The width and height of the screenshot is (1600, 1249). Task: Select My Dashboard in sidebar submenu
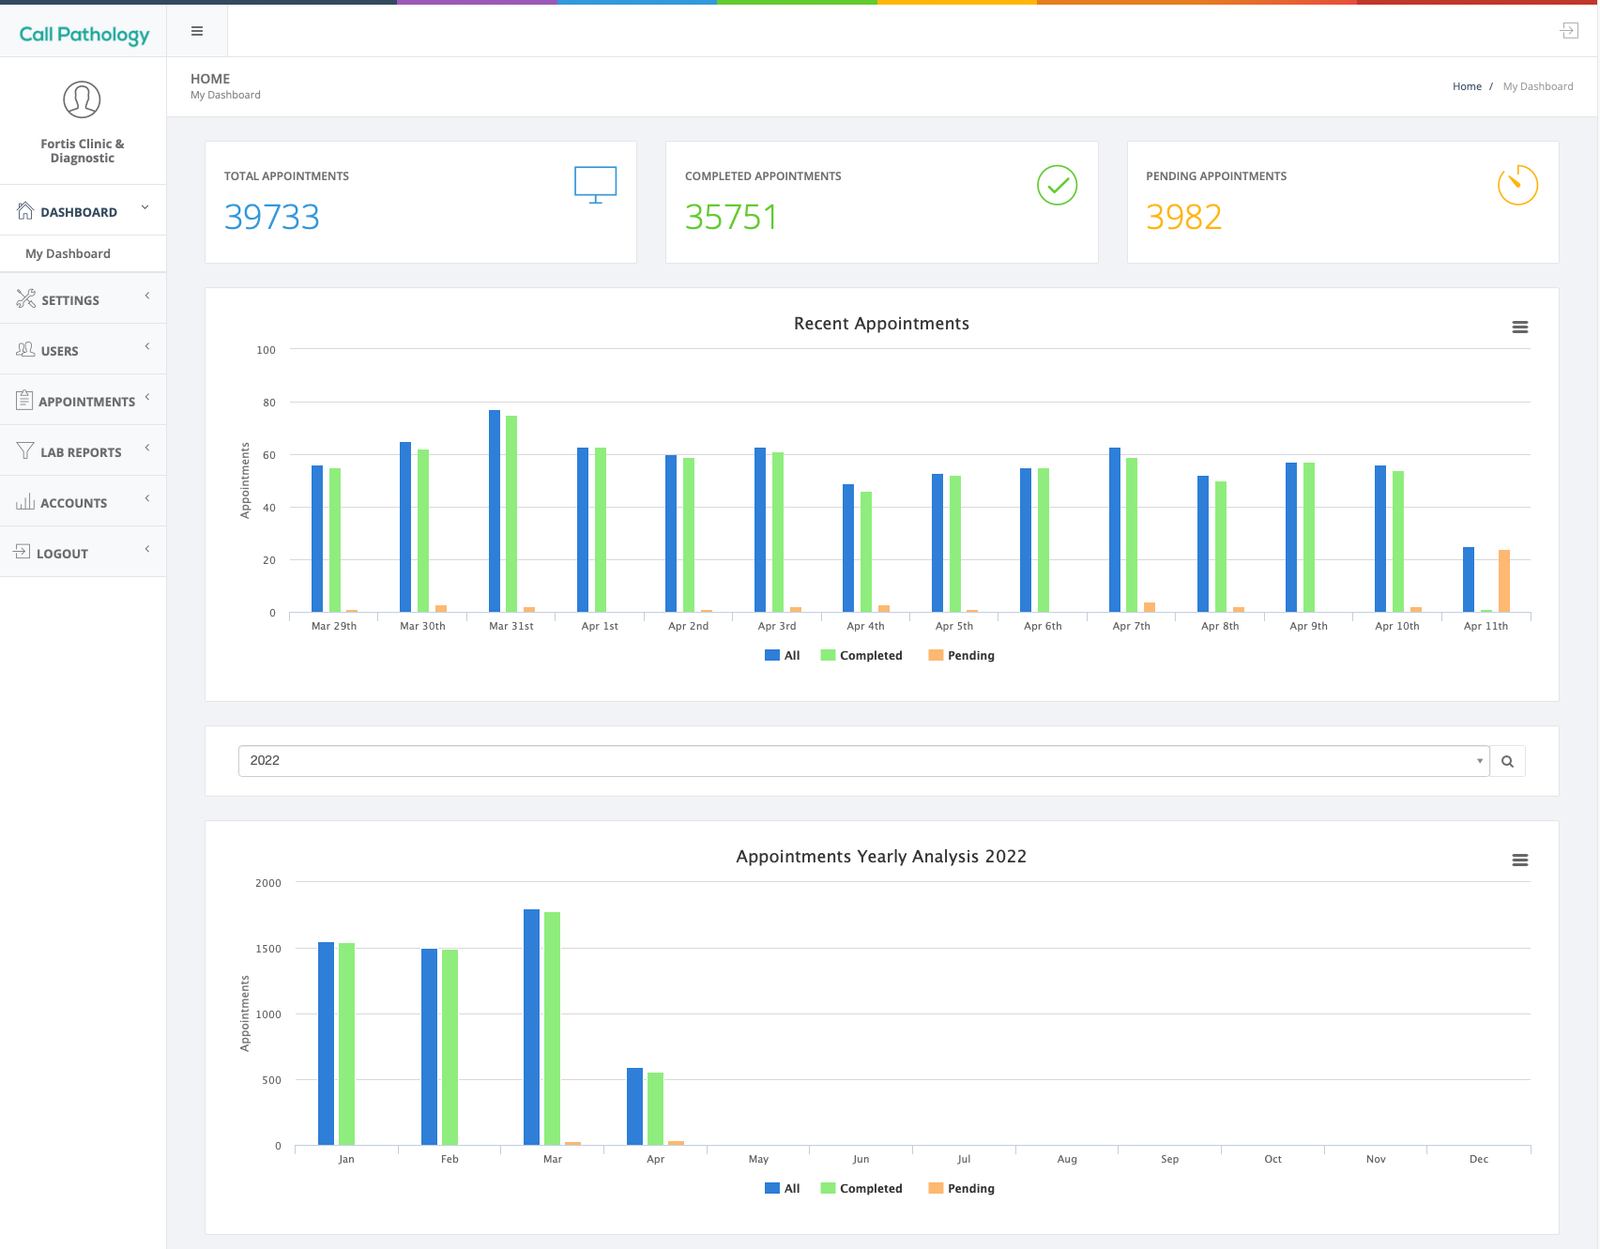68,254
